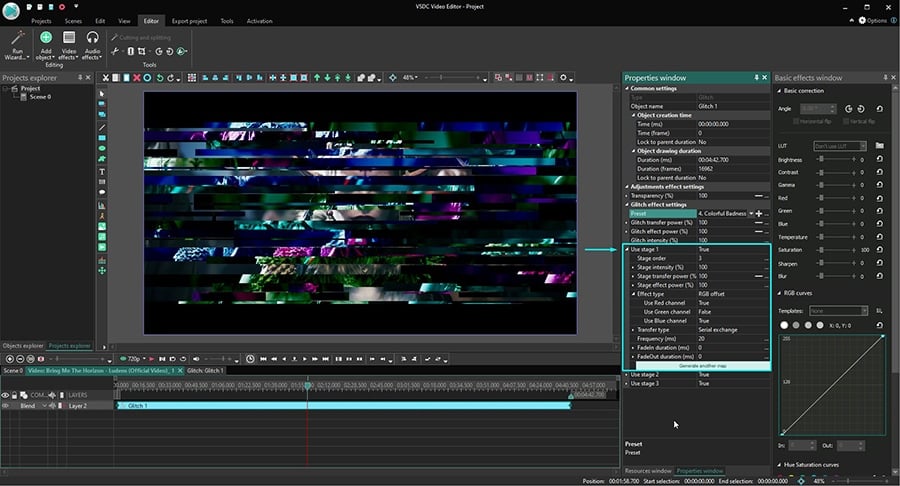Select the Glitch: Glitch 1 timeline tab
This screenshot has width=900, height=486.
pyautogui.click(x=204, y=371)
